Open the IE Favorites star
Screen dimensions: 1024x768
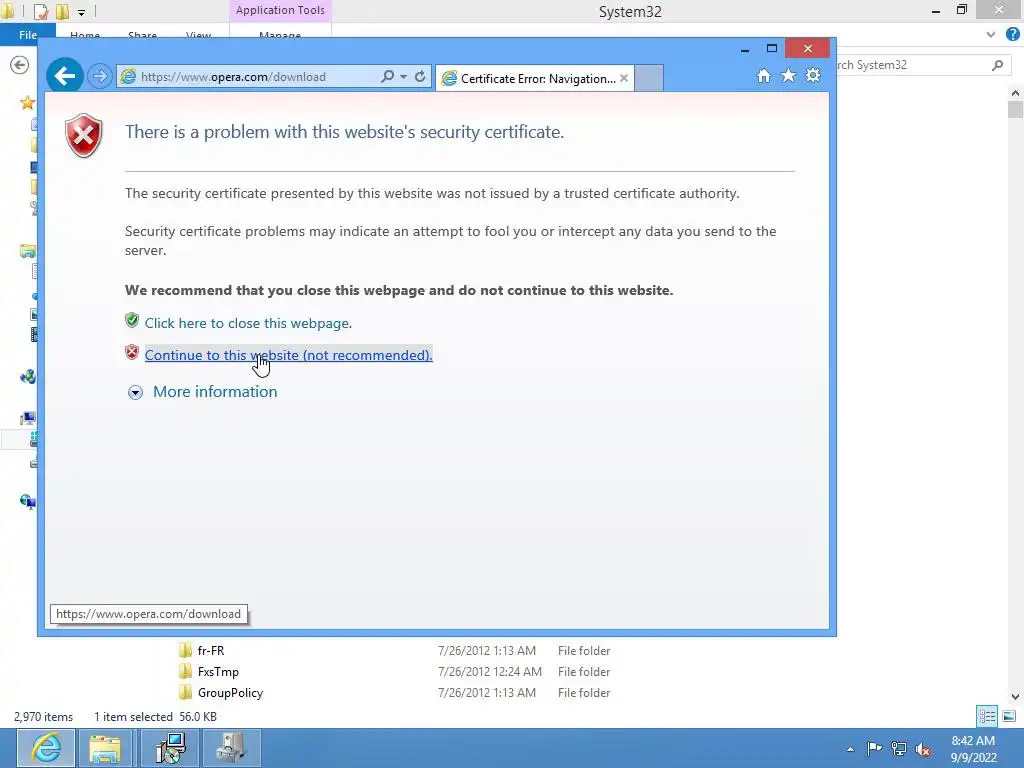pos(788,76)
